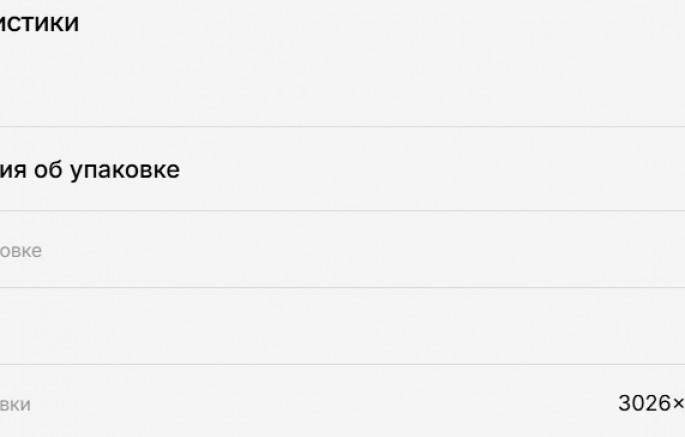Click the "×" sign after 3026
This screenshot has height=437, width=685.
tap(678, 404)
